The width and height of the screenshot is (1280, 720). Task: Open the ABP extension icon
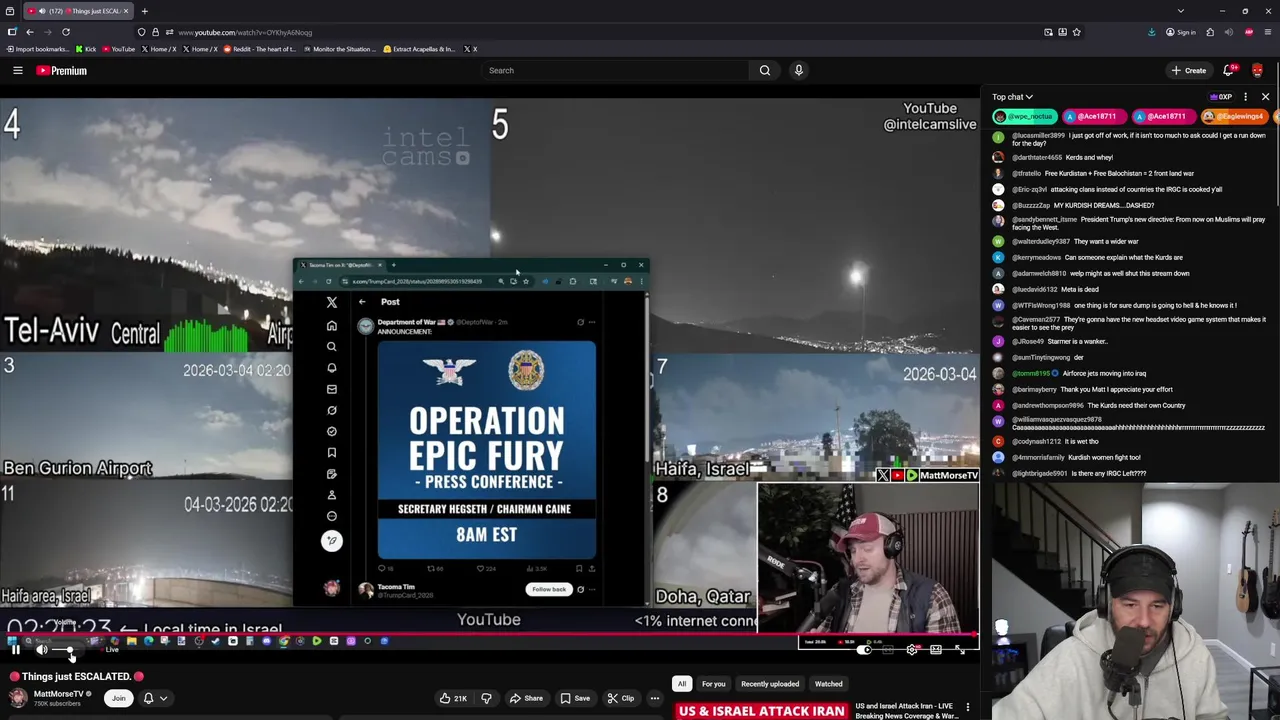pyautogui.click(x=1249, y=32)
